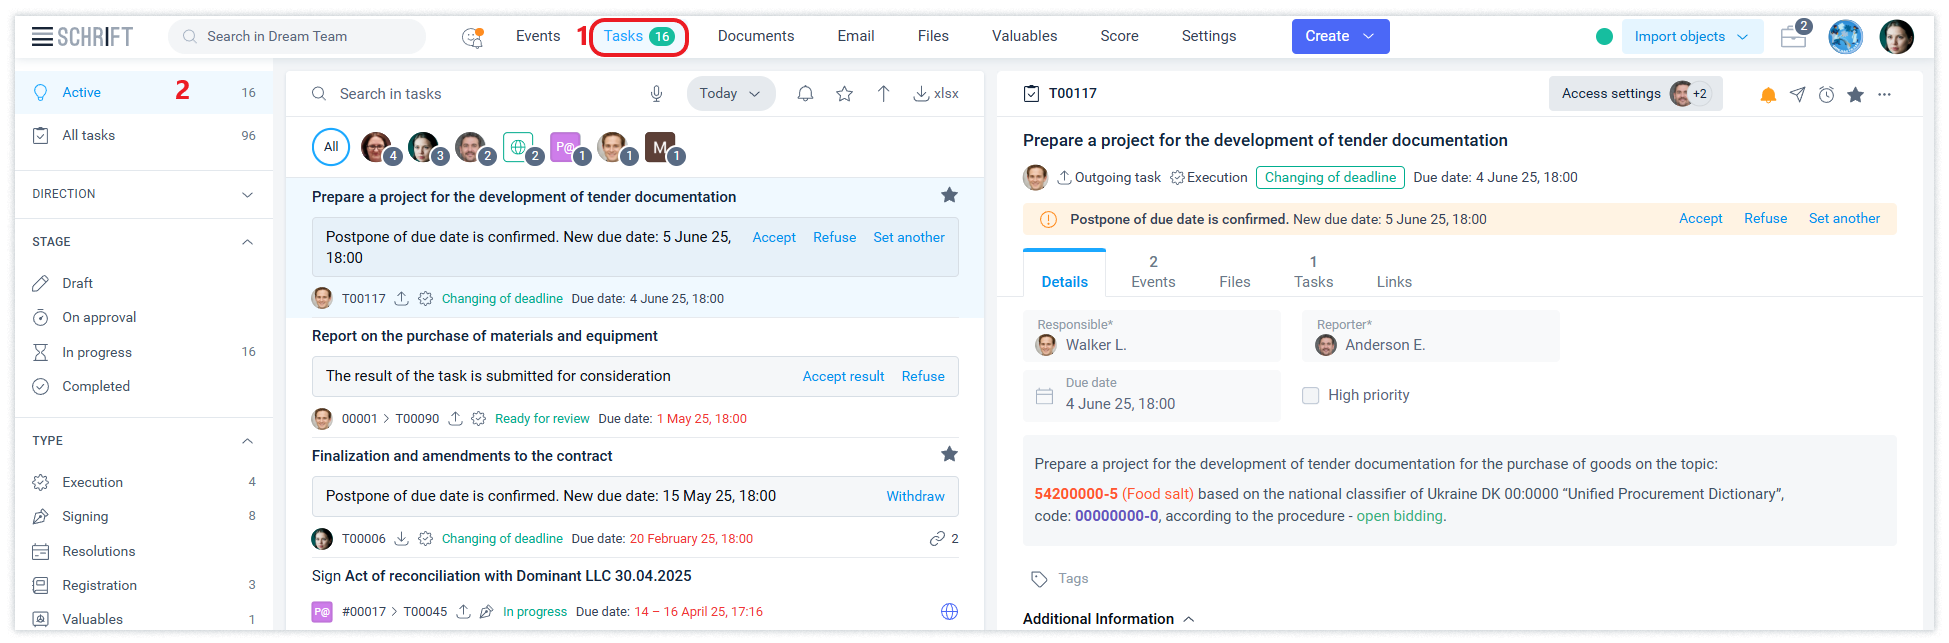Click the microphone voice search icon
Screen dimensions: 1949x643
point(656,94)
